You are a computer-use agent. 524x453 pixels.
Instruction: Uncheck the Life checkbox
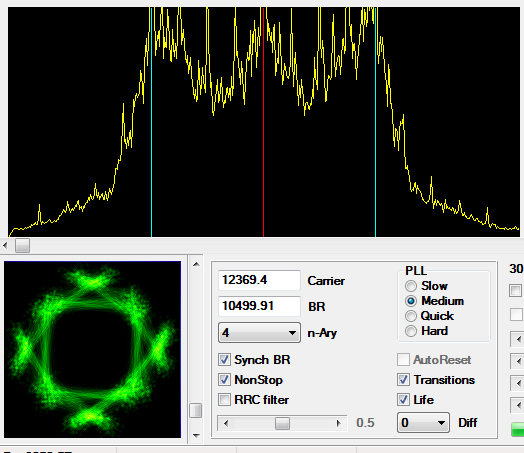(403, 400)
